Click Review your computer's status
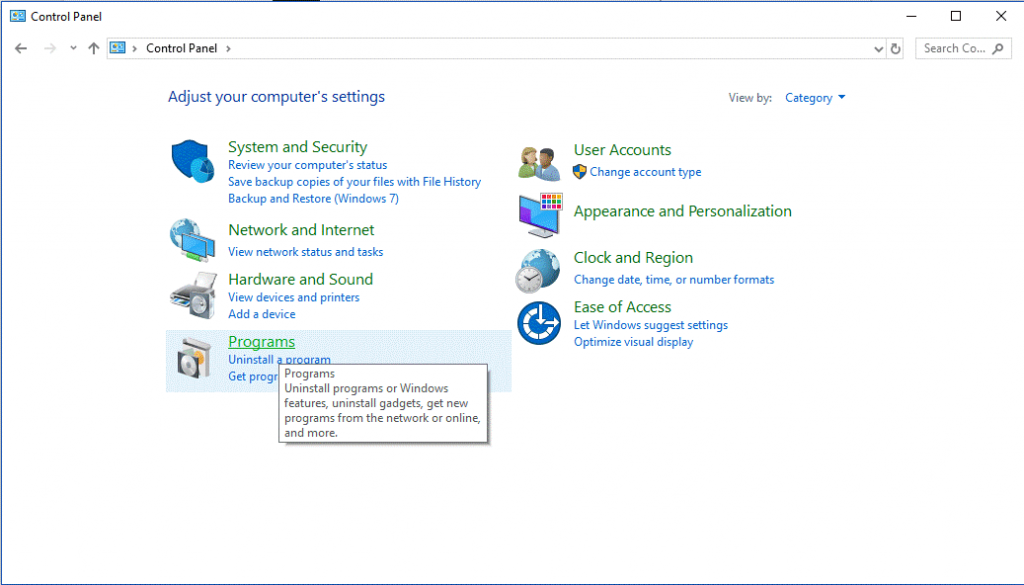 tap(308, 165)
